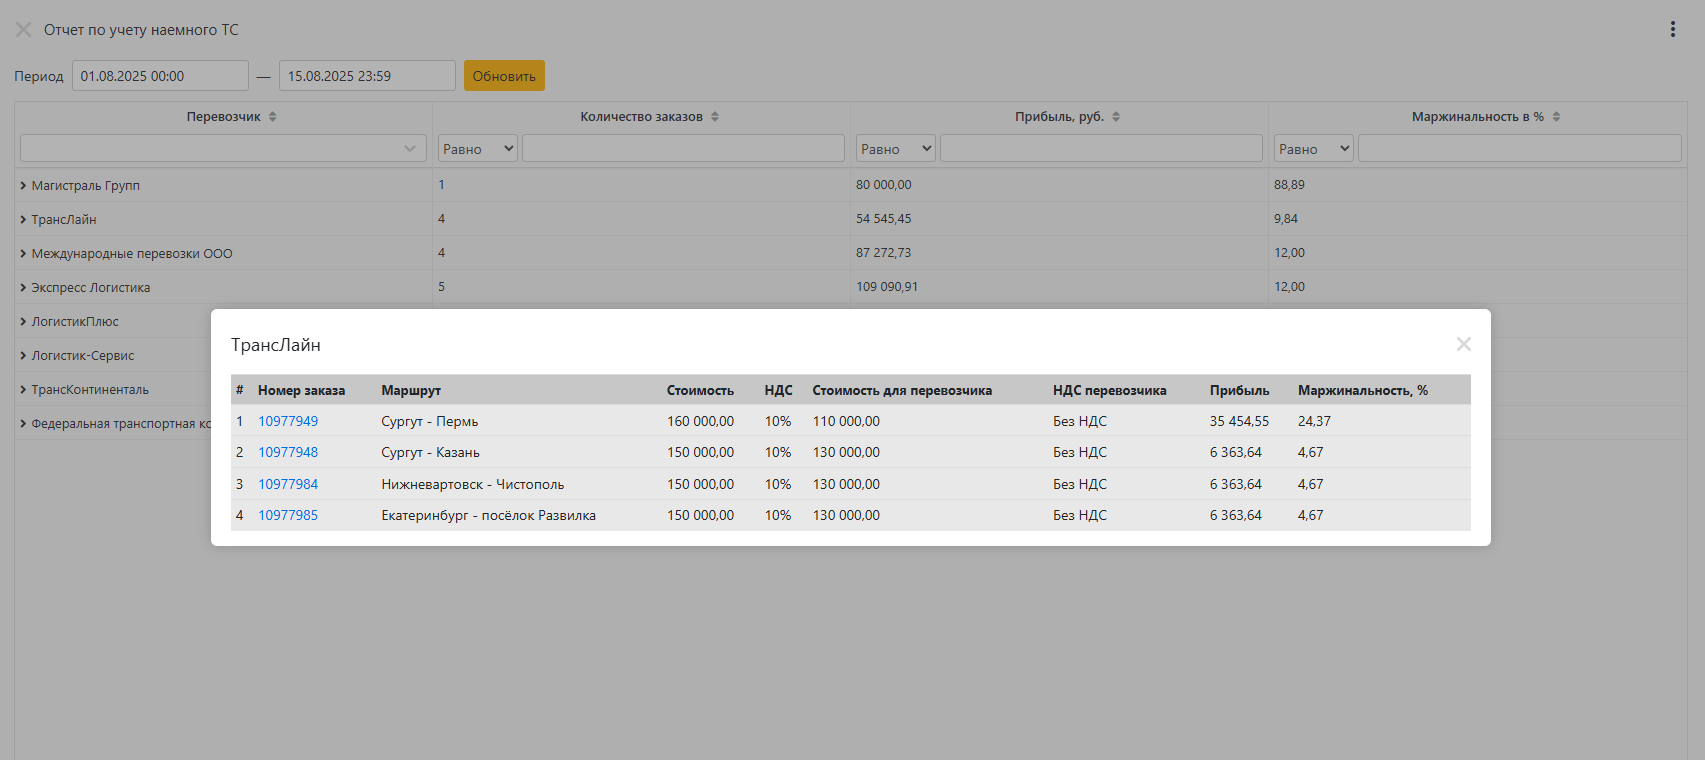This screenshot has height=760, width=1705.
Task: Open the Перевозчик filter dropdown
Action: [223, 149]
